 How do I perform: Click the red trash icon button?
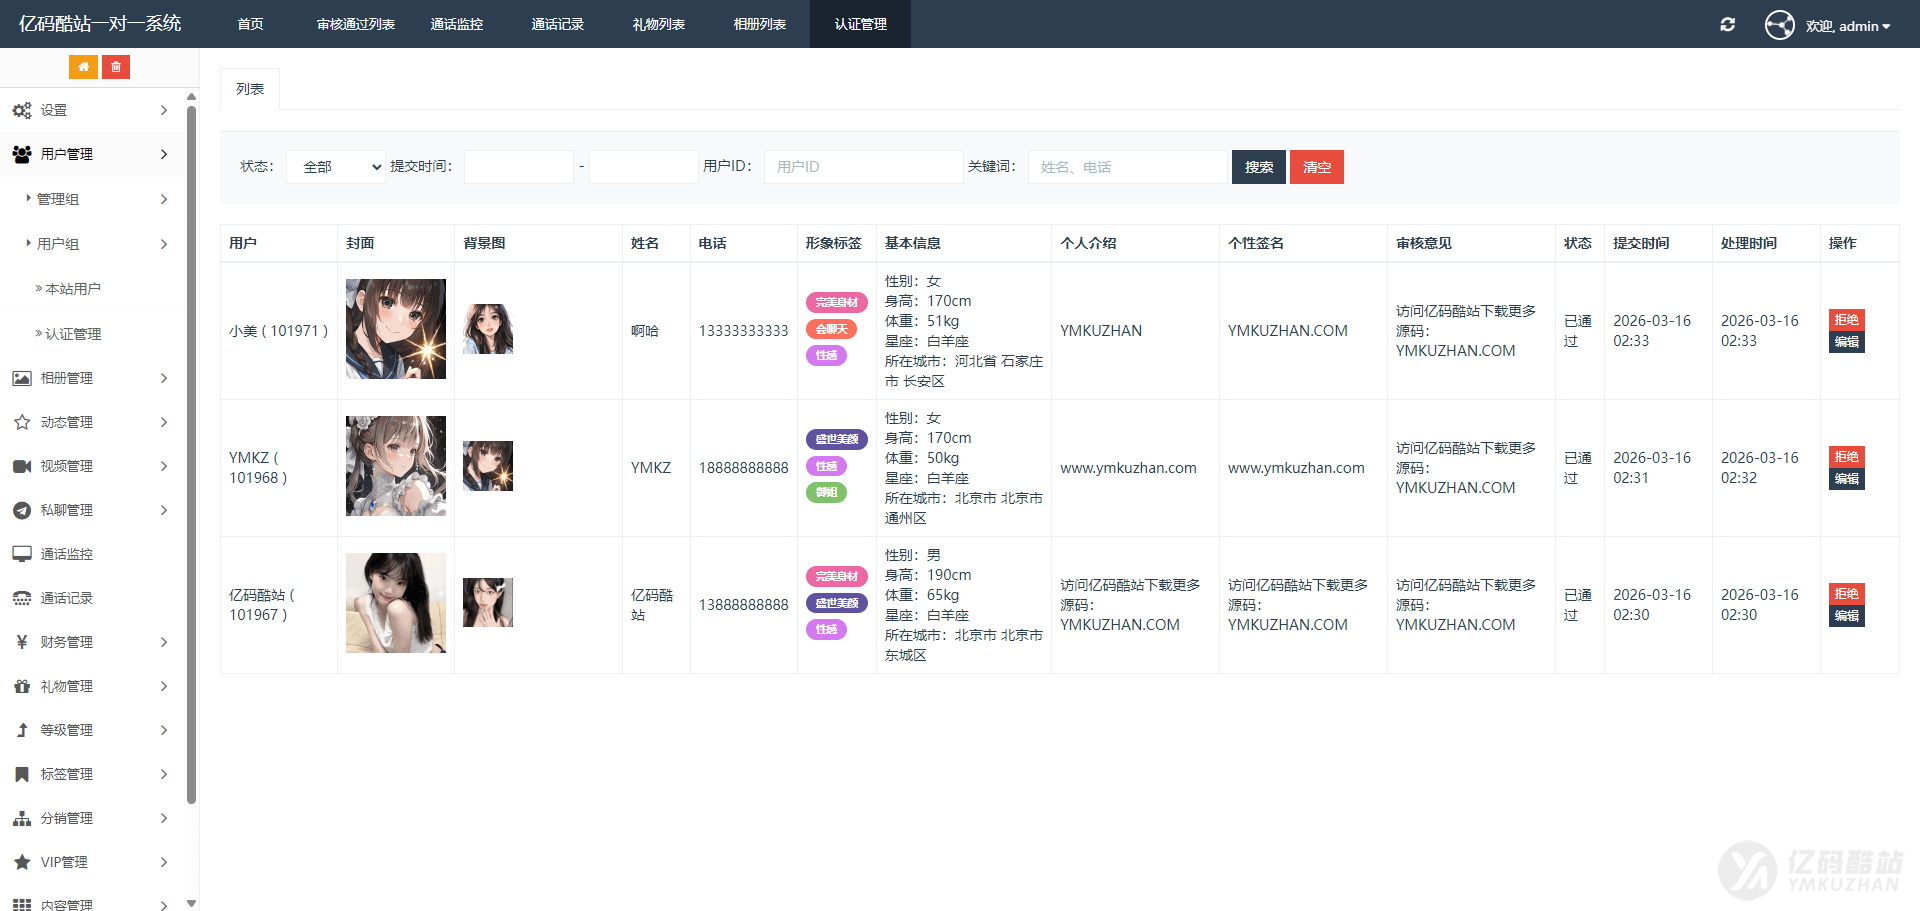116,67
